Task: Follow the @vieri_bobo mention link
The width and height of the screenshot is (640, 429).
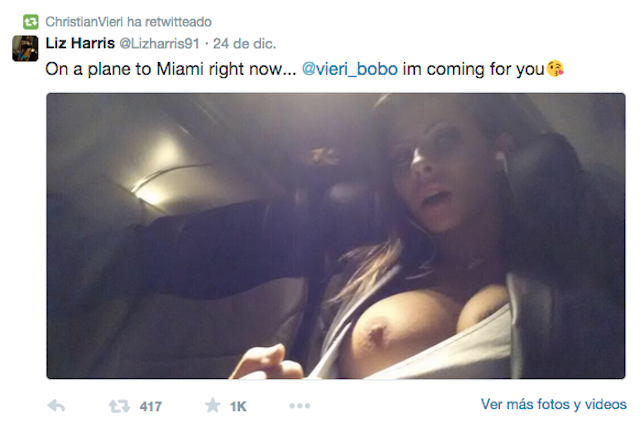Action: (349, 69)
